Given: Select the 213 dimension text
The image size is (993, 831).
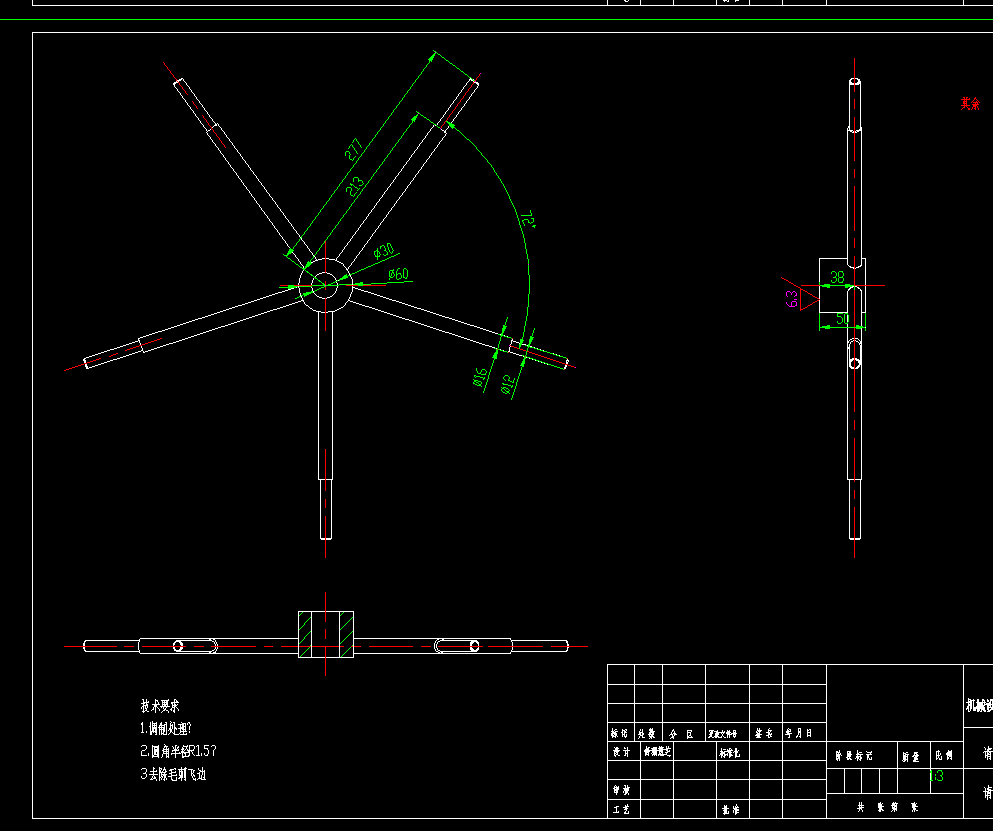Looking at the screenshot, I should pos(355,186).
